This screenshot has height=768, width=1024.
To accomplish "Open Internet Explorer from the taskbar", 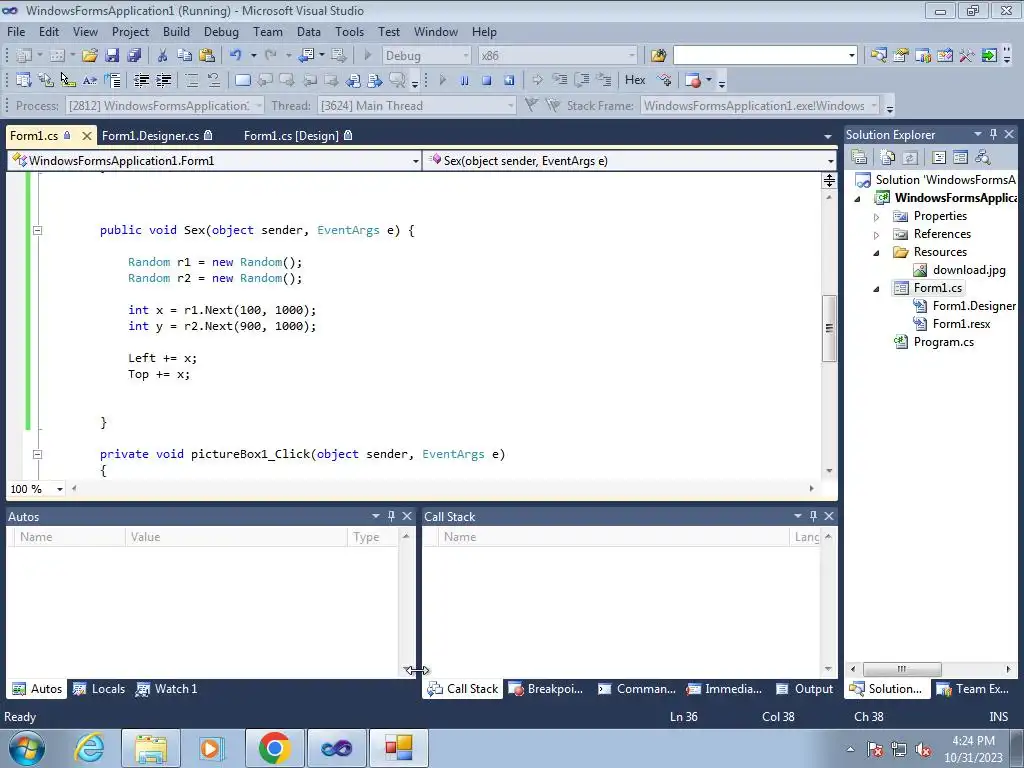I will point(89,748).
